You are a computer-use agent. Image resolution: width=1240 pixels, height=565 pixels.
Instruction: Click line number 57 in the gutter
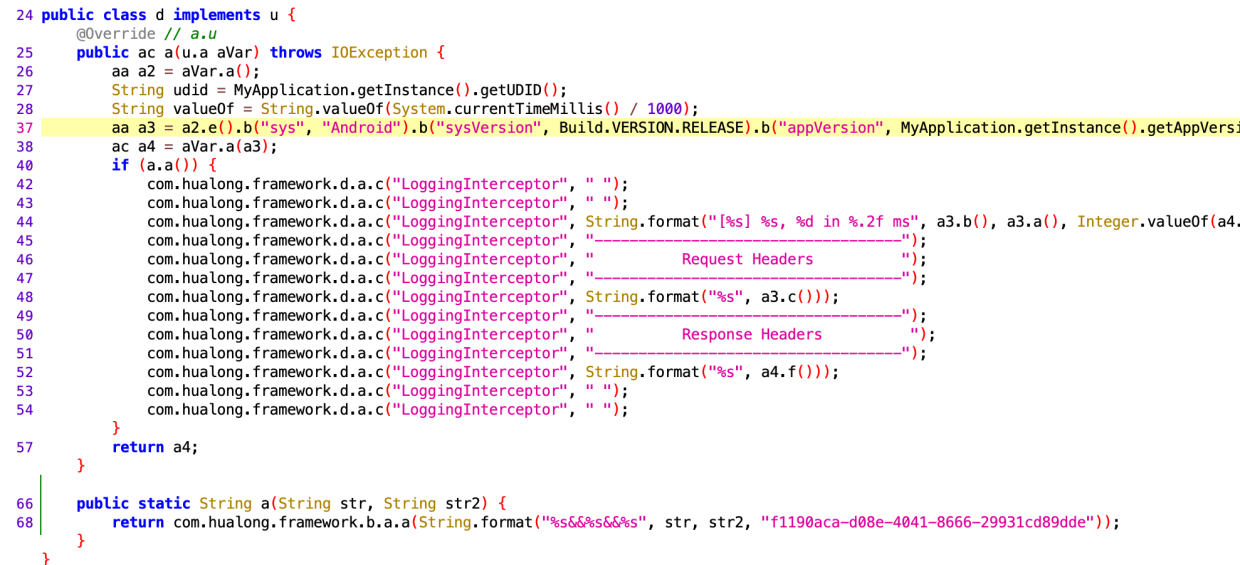click(x=25, y=447)
